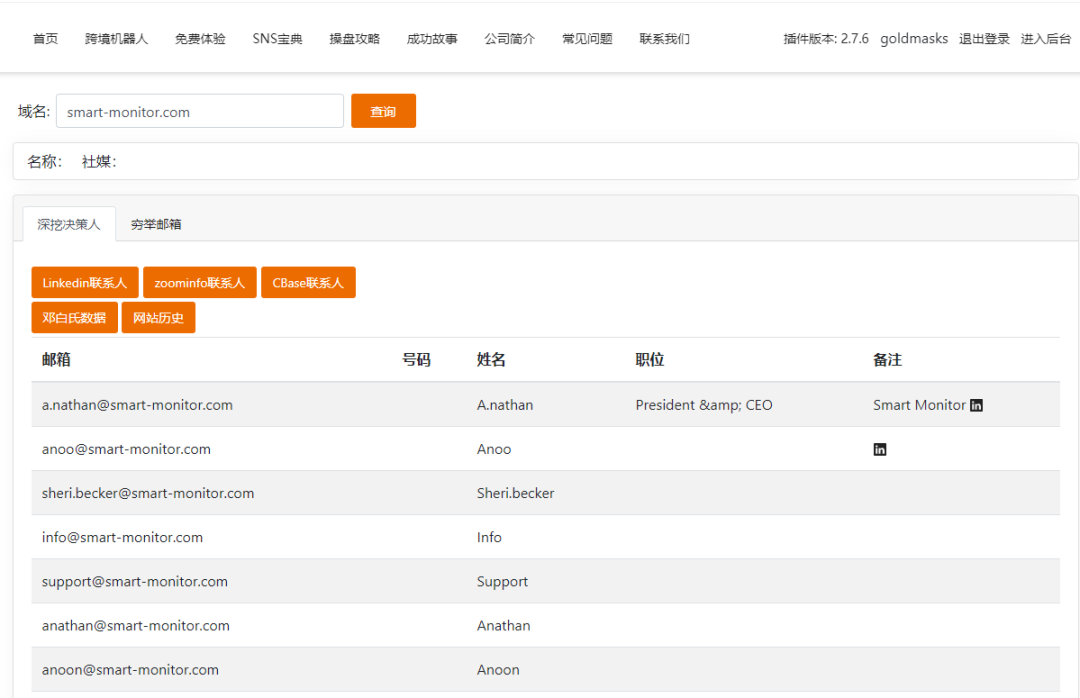Image resolution: width=1080 pixels, height=698 pixels.
Task: Click the orange 查询 search button
Action: [x=383, y=111]
